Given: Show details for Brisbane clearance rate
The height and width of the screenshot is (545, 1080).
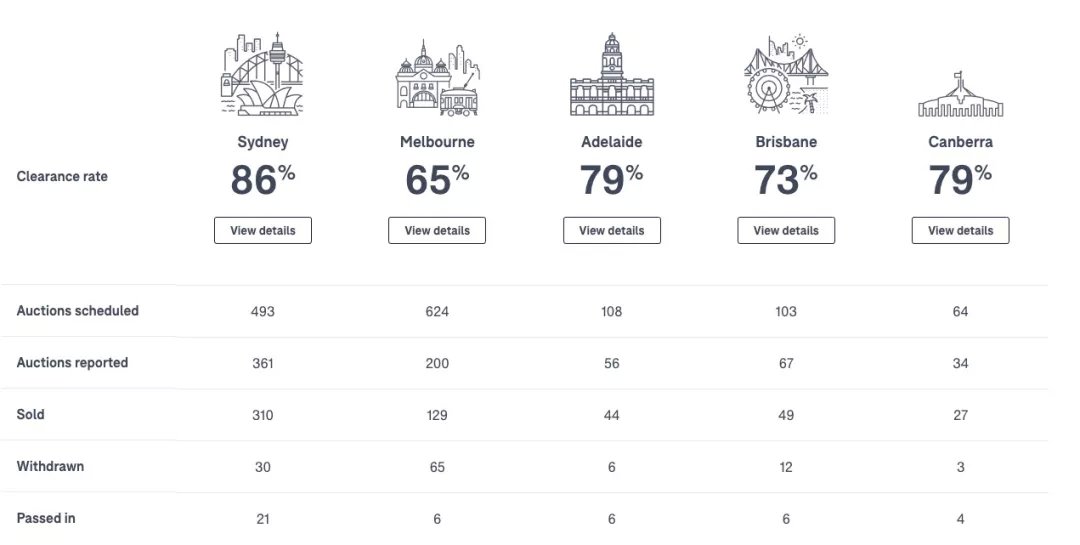Looking at the screenshot, I should pos(786,231).
